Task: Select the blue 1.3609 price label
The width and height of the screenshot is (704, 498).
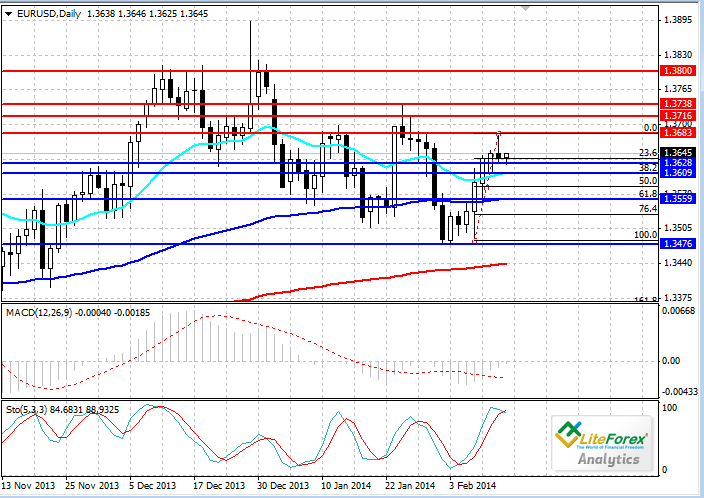Action: (x=678, y=173)
